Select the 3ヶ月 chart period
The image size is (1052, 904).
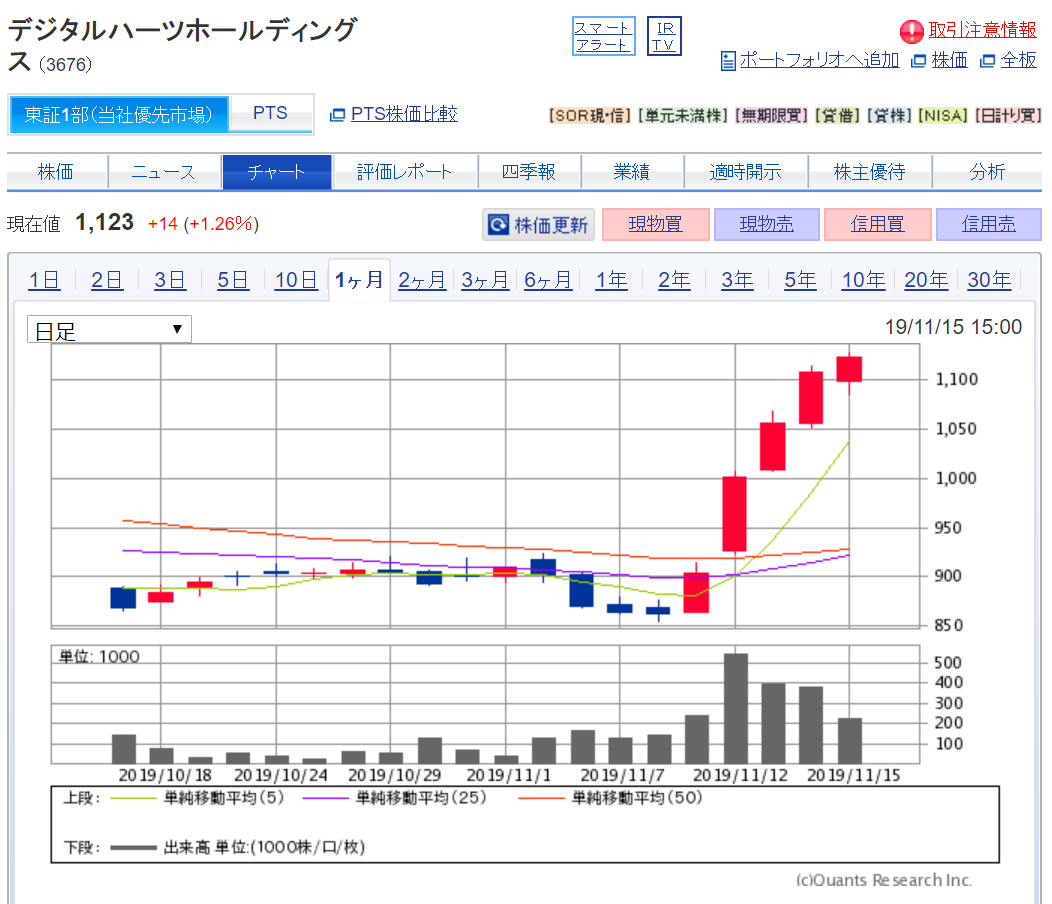pos(485,280)
